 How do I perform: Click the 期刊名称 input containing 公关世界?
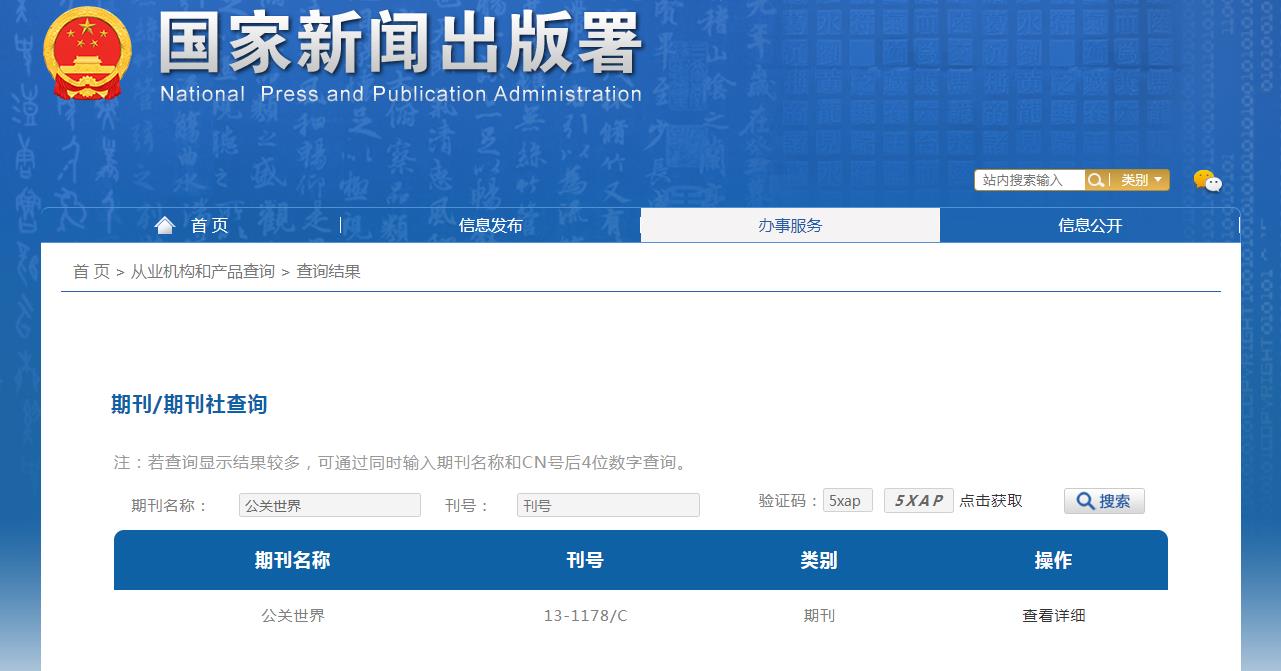[x=329, y=505]
